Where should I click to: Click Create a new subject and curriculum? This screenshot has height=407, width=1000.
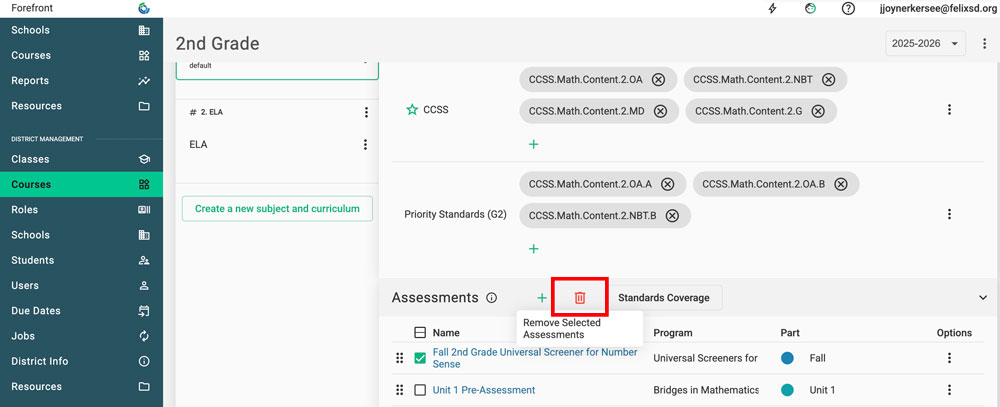[x=277, y=209]
